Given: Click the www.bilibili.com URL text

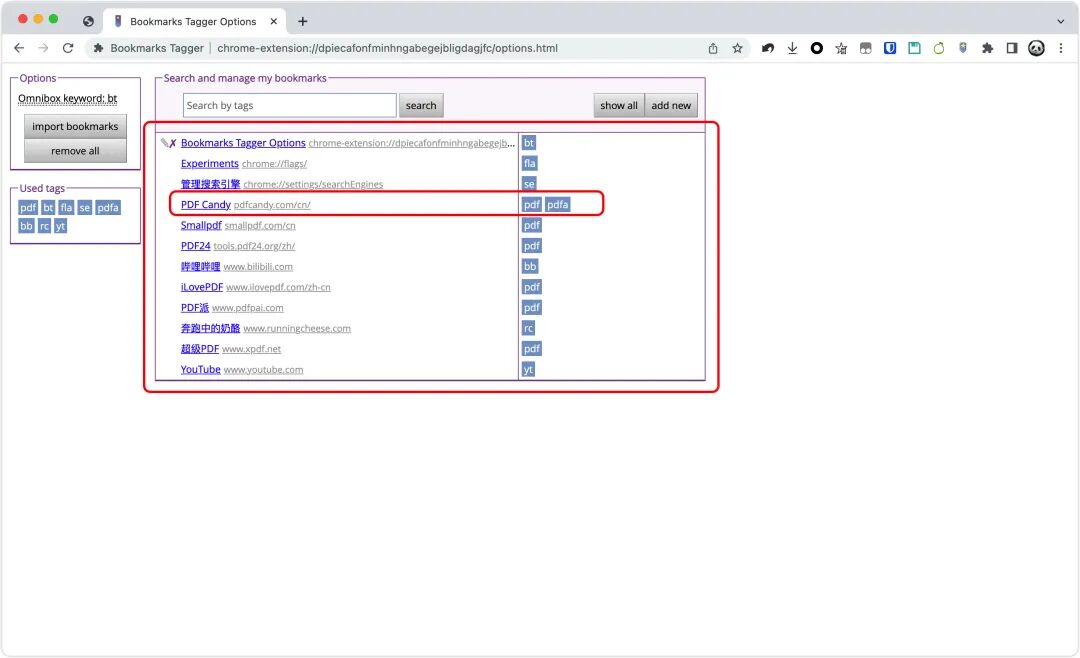Looking at the screenshot, I should (258, 267).
